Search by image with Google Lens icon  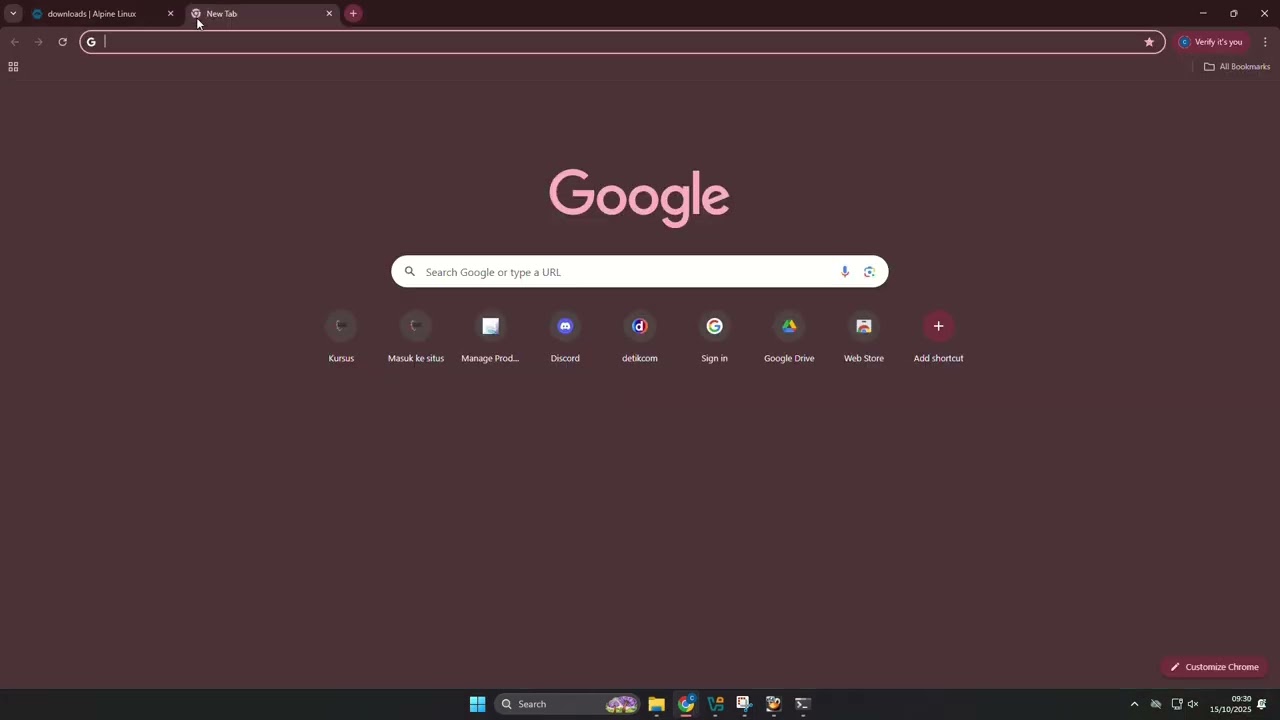(869, 272)
